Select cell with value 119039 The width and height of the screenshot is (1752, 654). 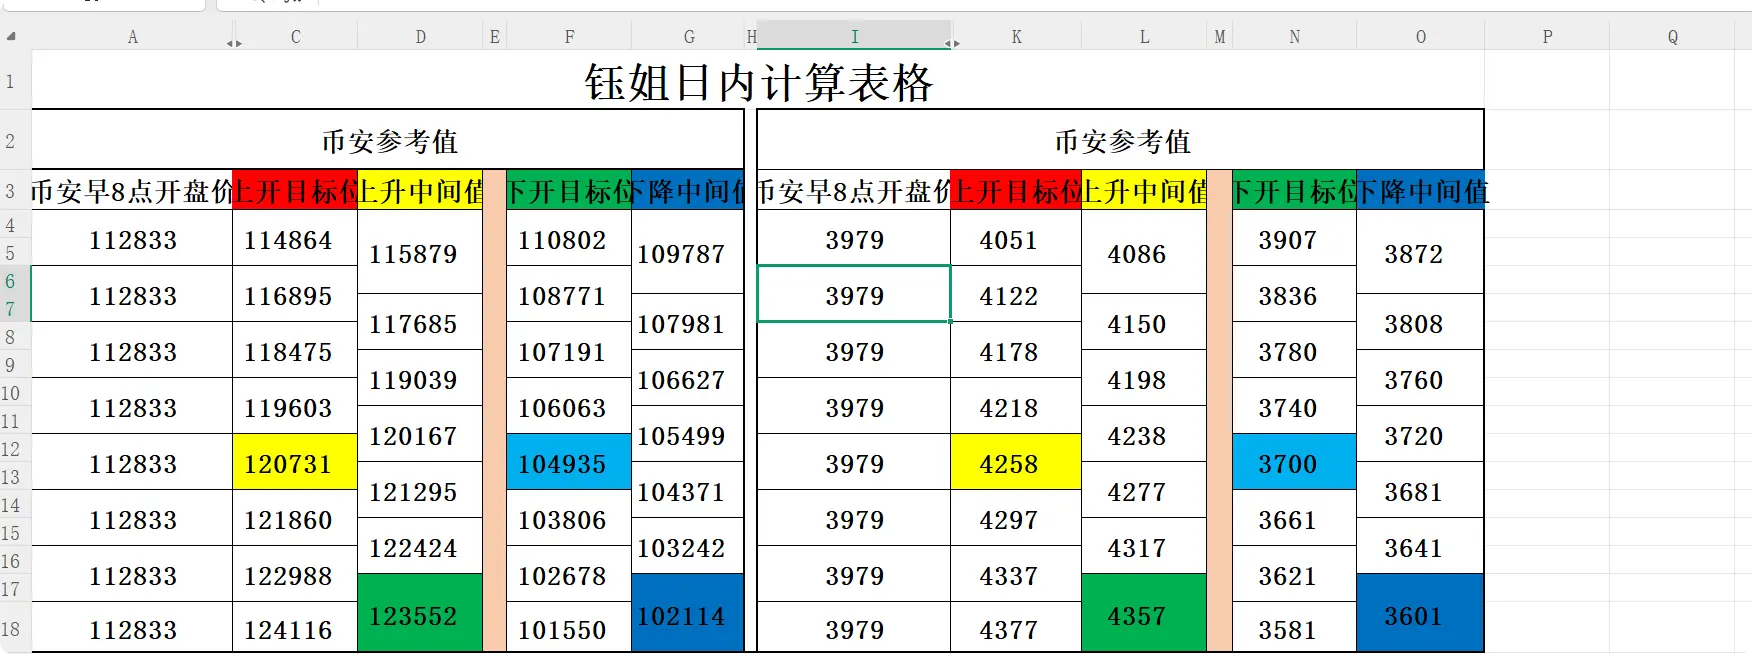pyautogui.click(x=420, y=378)
